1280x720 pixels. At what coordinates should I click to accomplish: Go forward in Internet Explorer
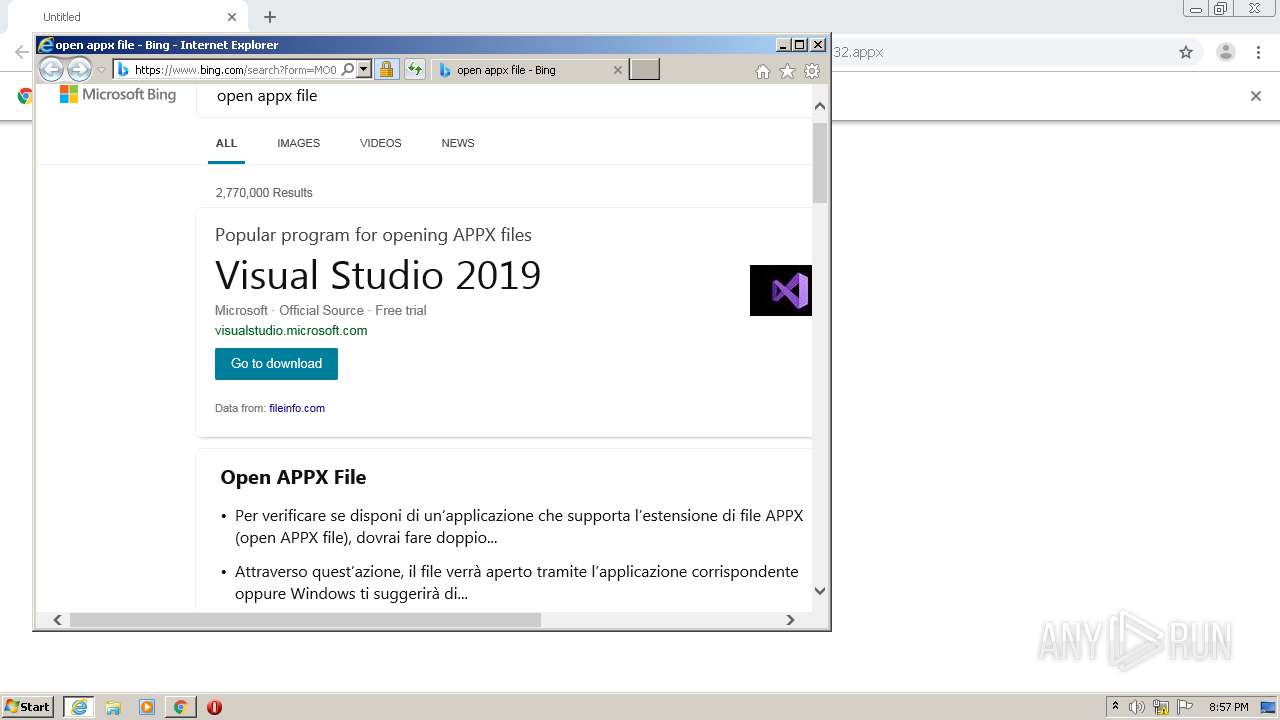point(79,70)
